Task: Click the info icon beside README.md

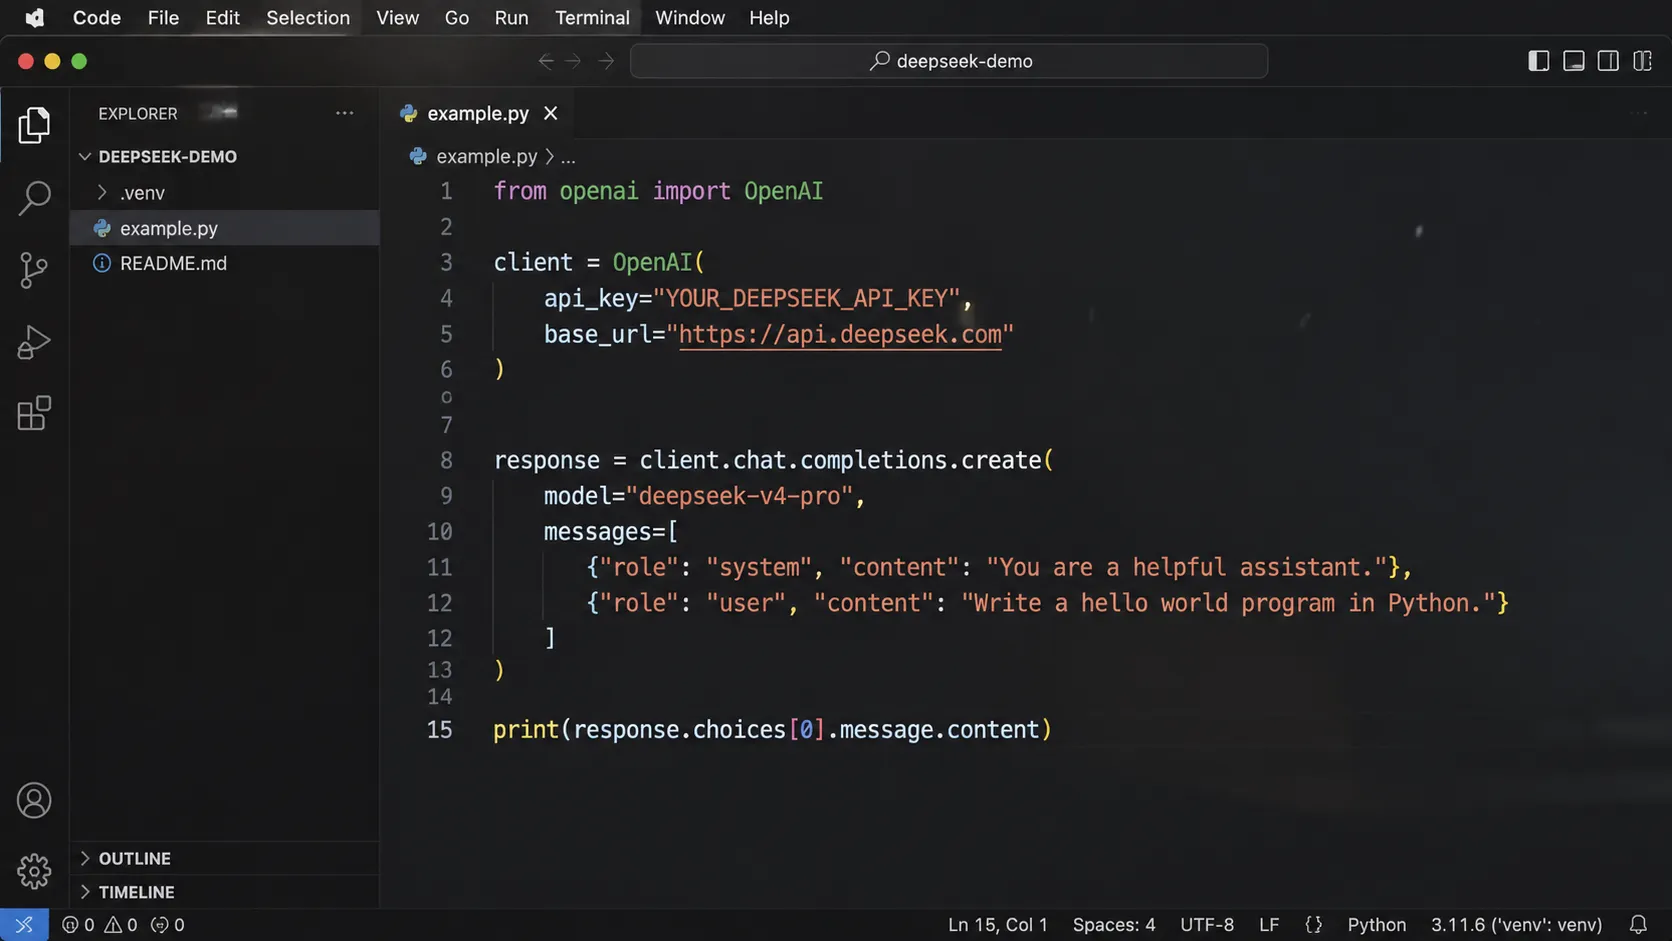Action: [x=101, y=263]
